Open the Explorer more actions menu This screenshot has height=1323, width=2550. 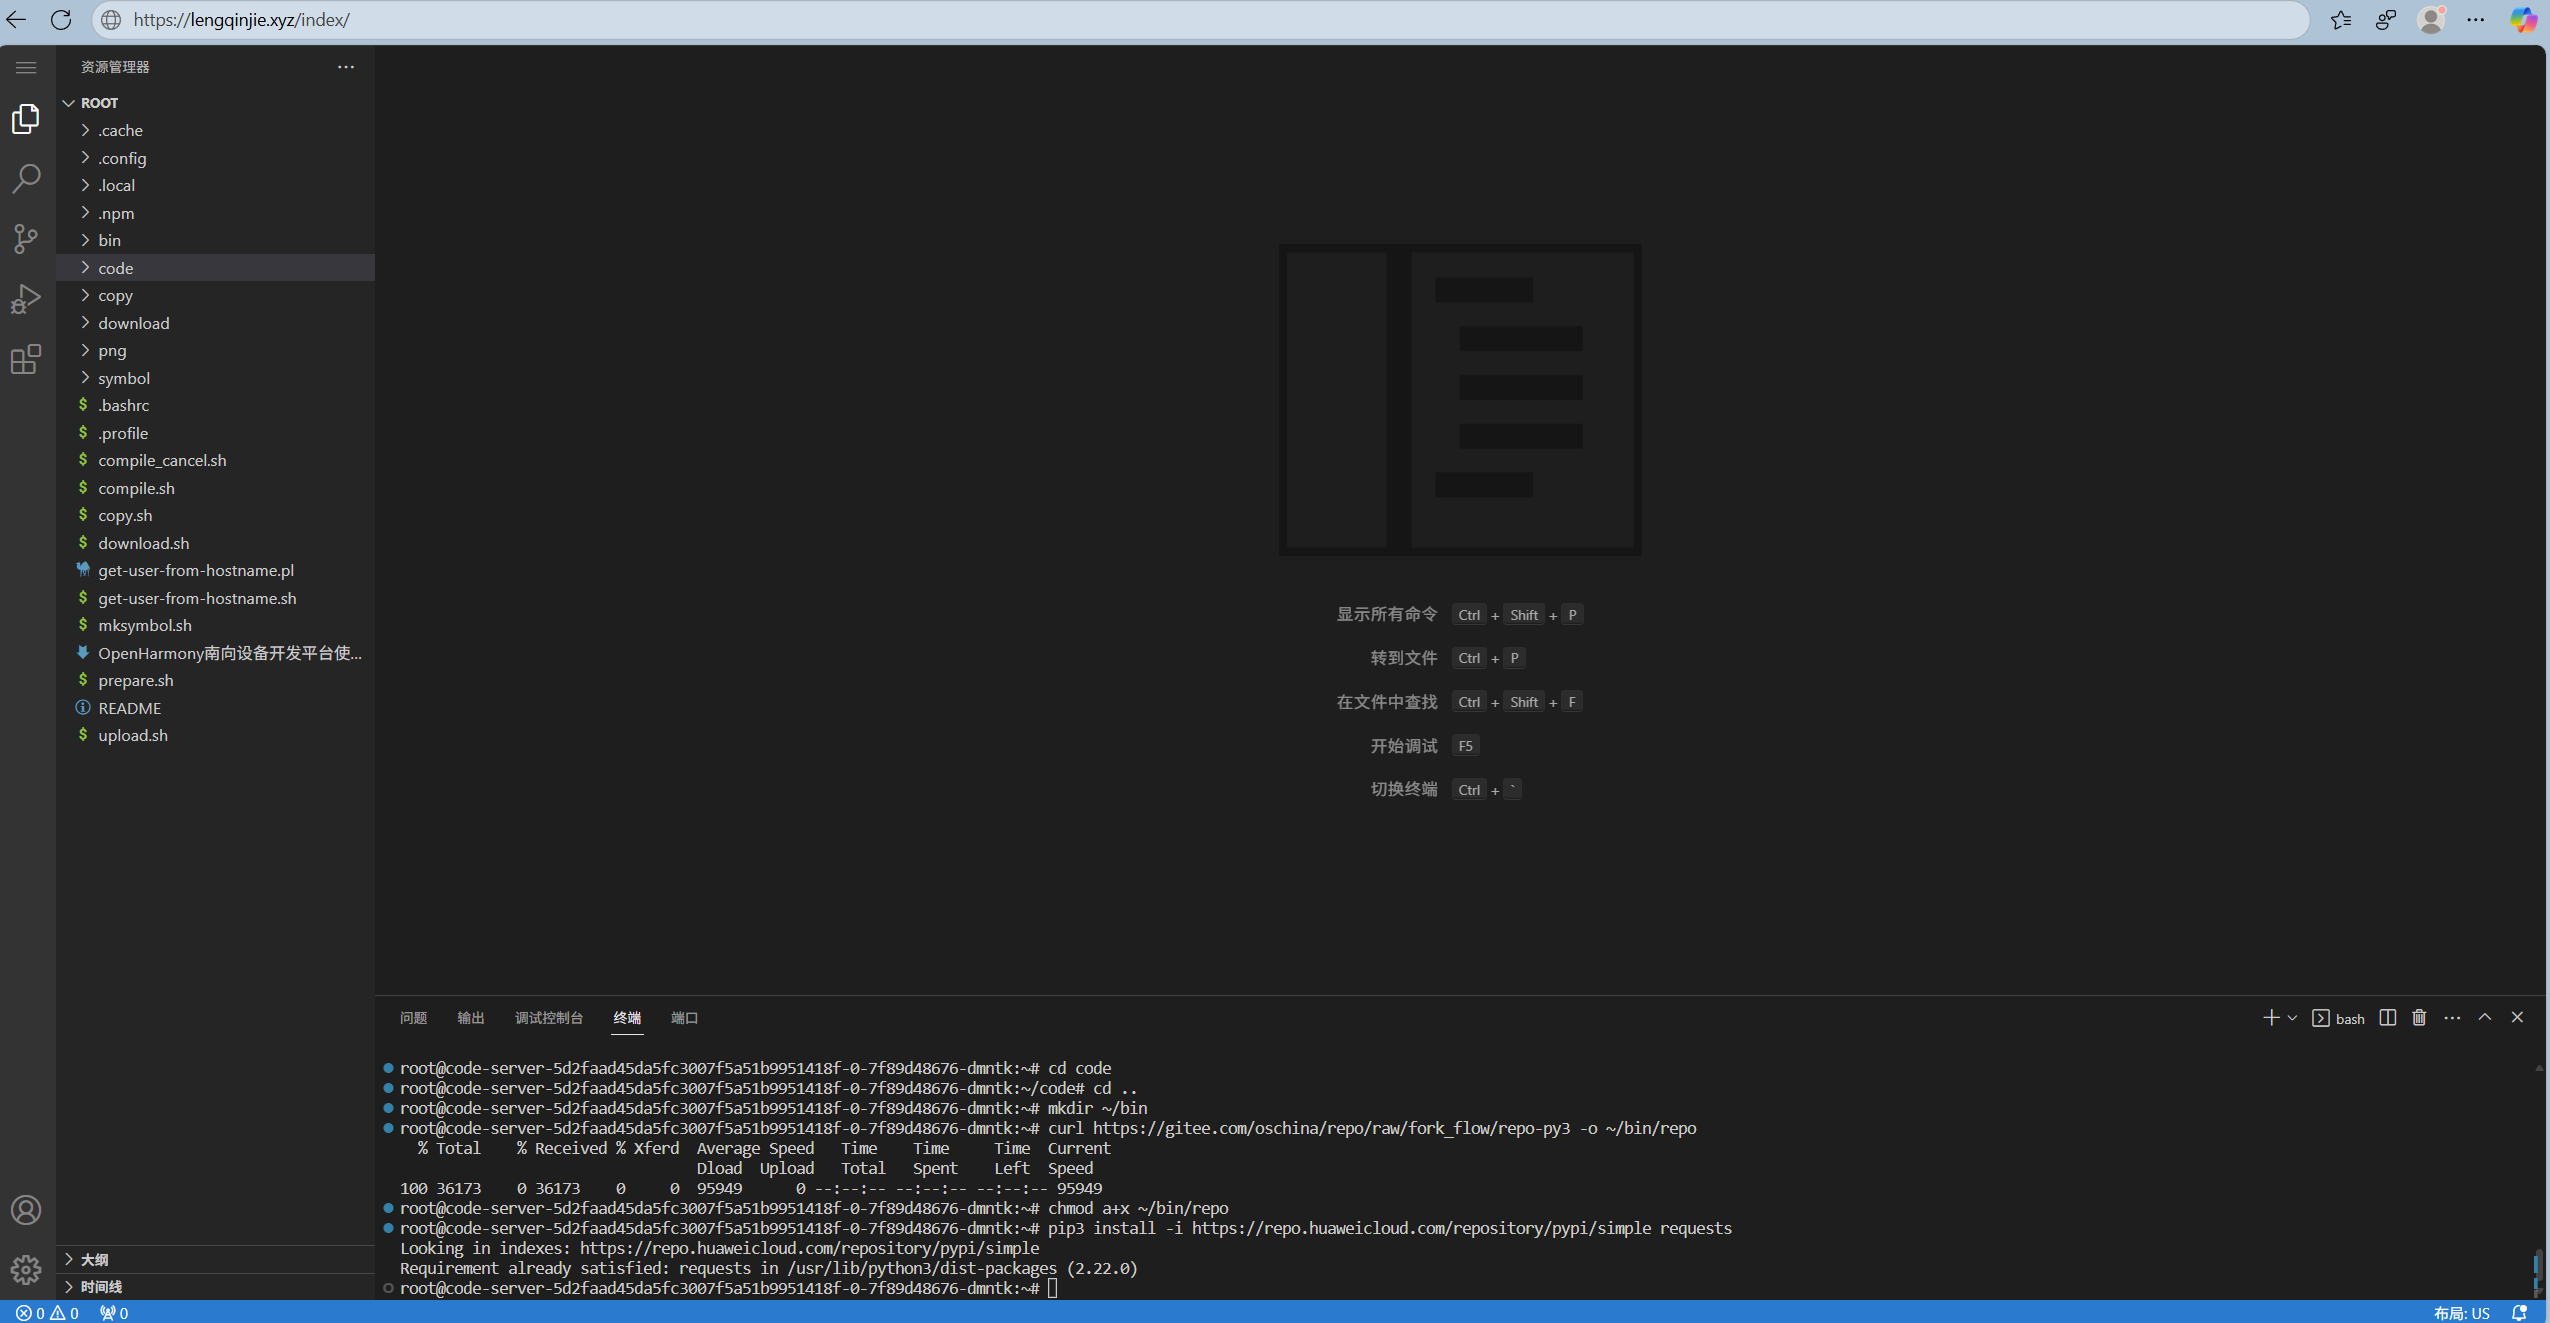point(346,66)
